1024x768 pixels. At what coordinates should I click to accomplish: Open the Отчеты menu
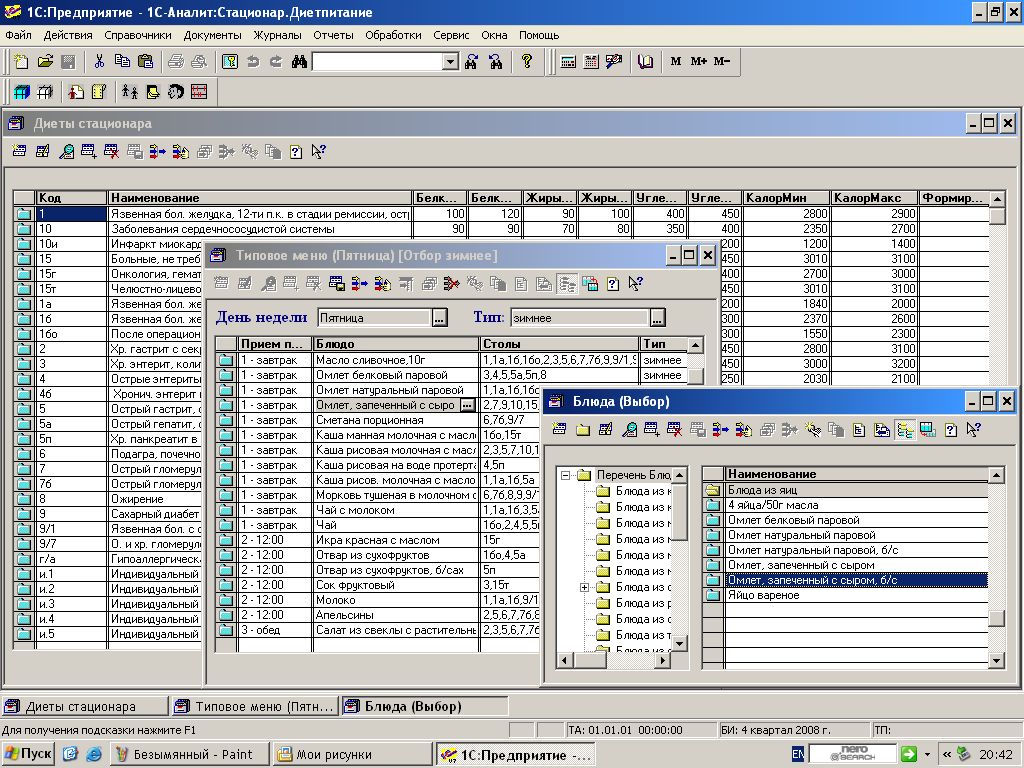pos(333,35)
